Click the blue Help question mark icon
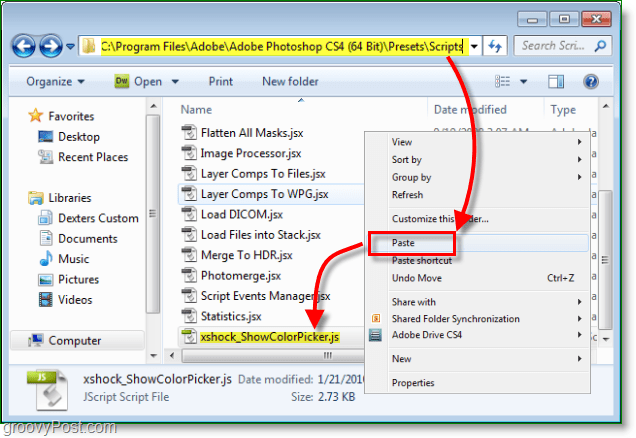 click(x=591, y=82)
